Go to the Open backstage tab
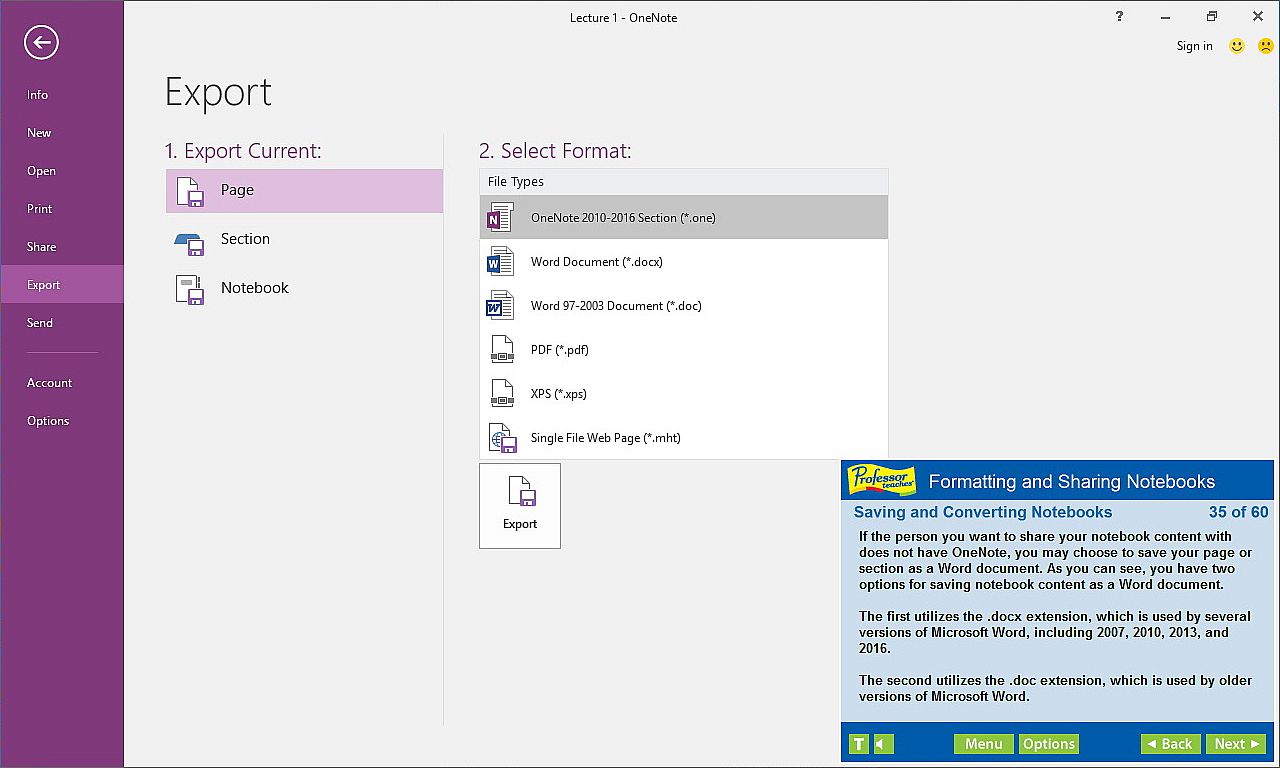The image size is (1280, 768). coord(62,171)
